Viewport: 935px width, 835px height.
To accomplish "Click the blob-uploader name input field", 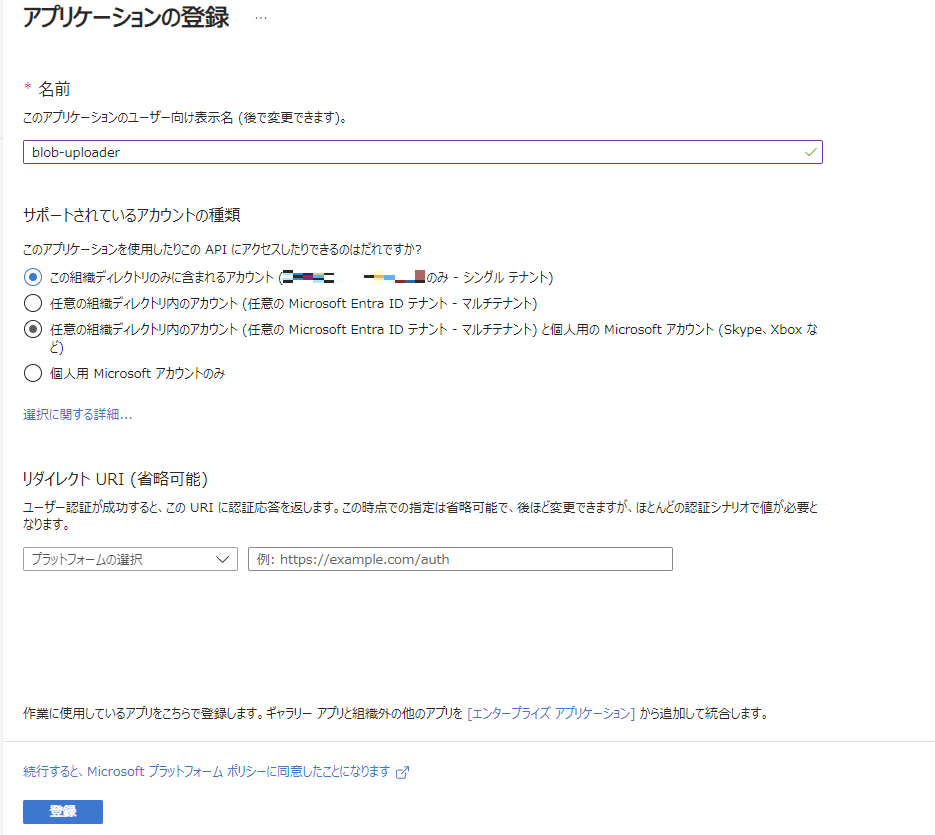I will [423, 152].
